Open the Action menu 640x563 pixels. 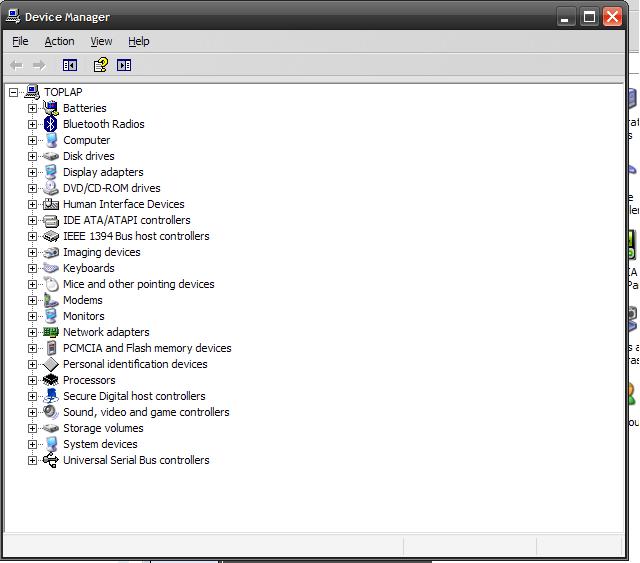[60, 41]
